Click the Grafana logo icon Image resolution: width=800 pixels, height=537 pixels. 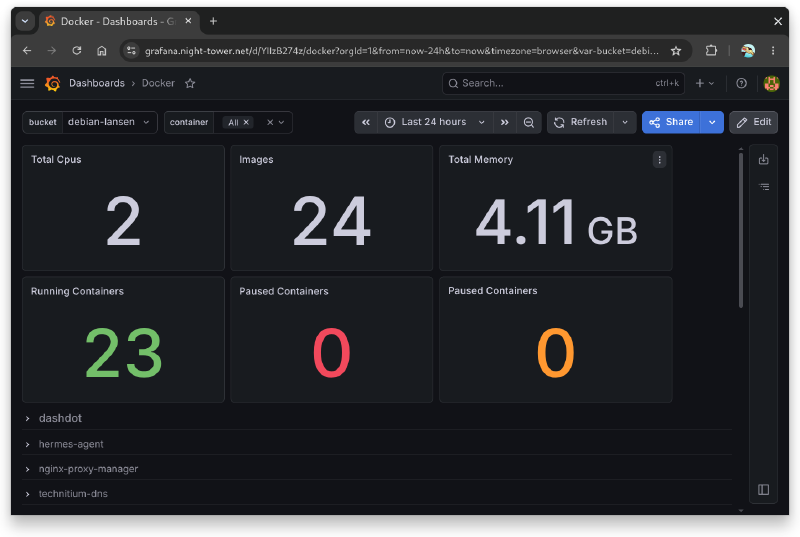coord(53,83)
